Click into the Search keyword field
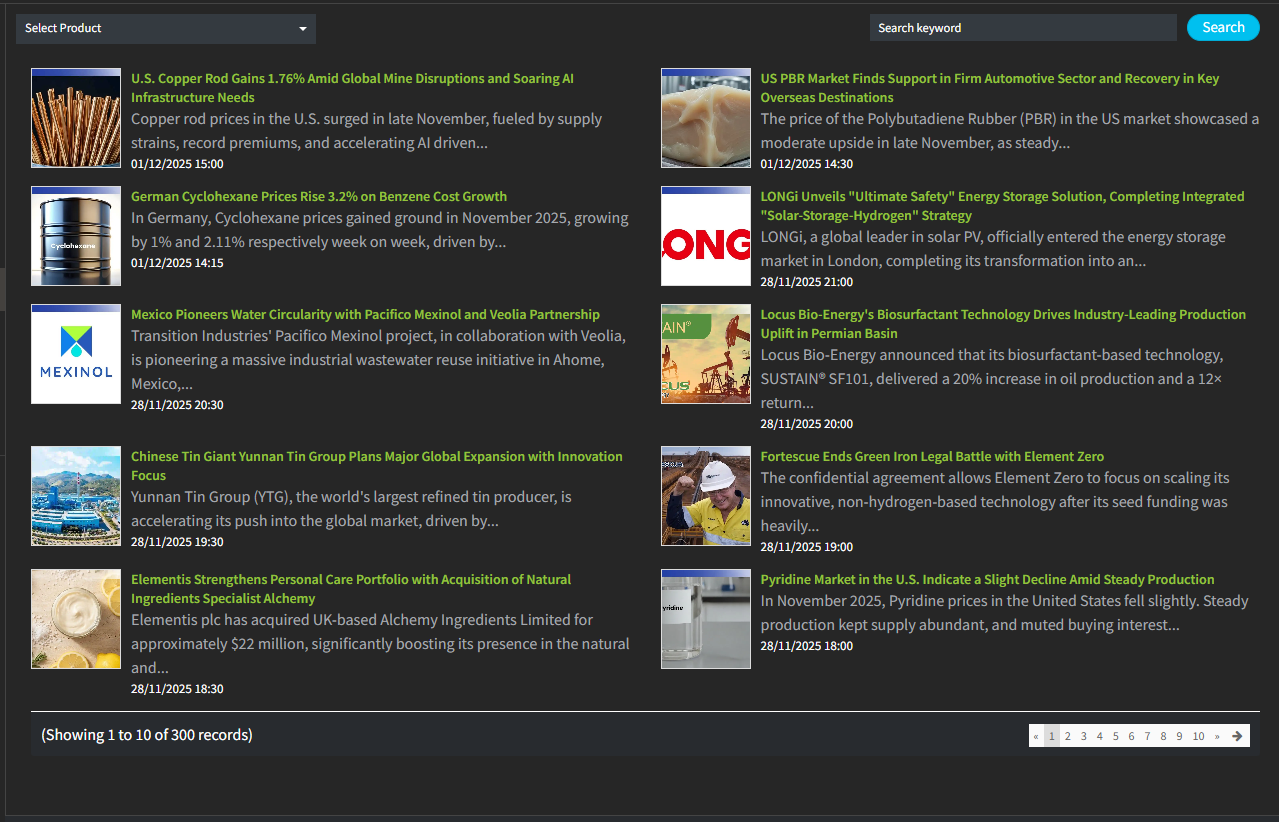 tap(1023, 28)
